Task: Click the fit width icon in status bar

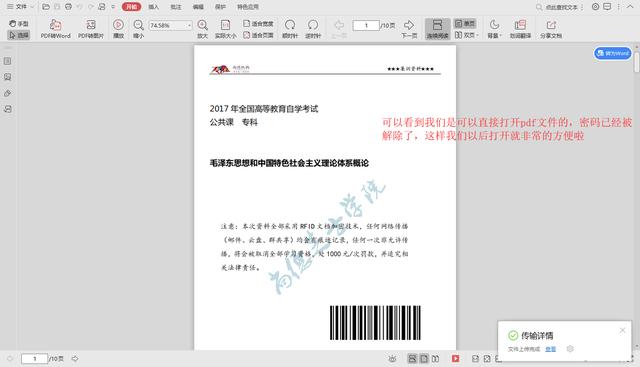Action: (476, 358)
